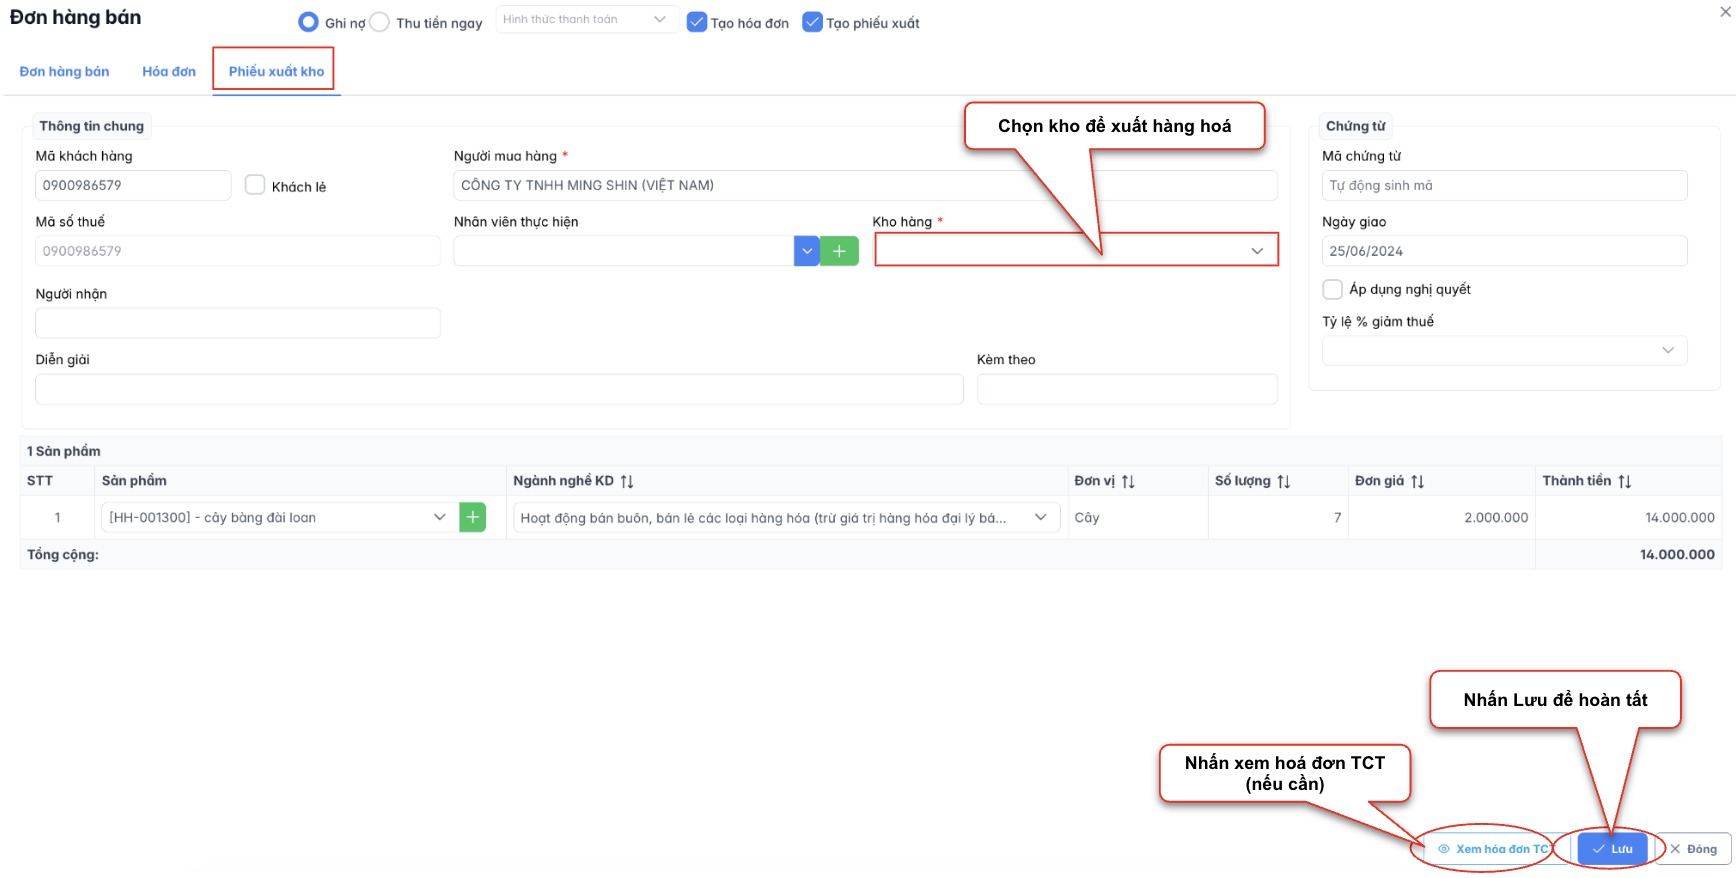Sort by Đơn giá column arrows
Screen dimensions: 1736x878
tap(1418, 481)
